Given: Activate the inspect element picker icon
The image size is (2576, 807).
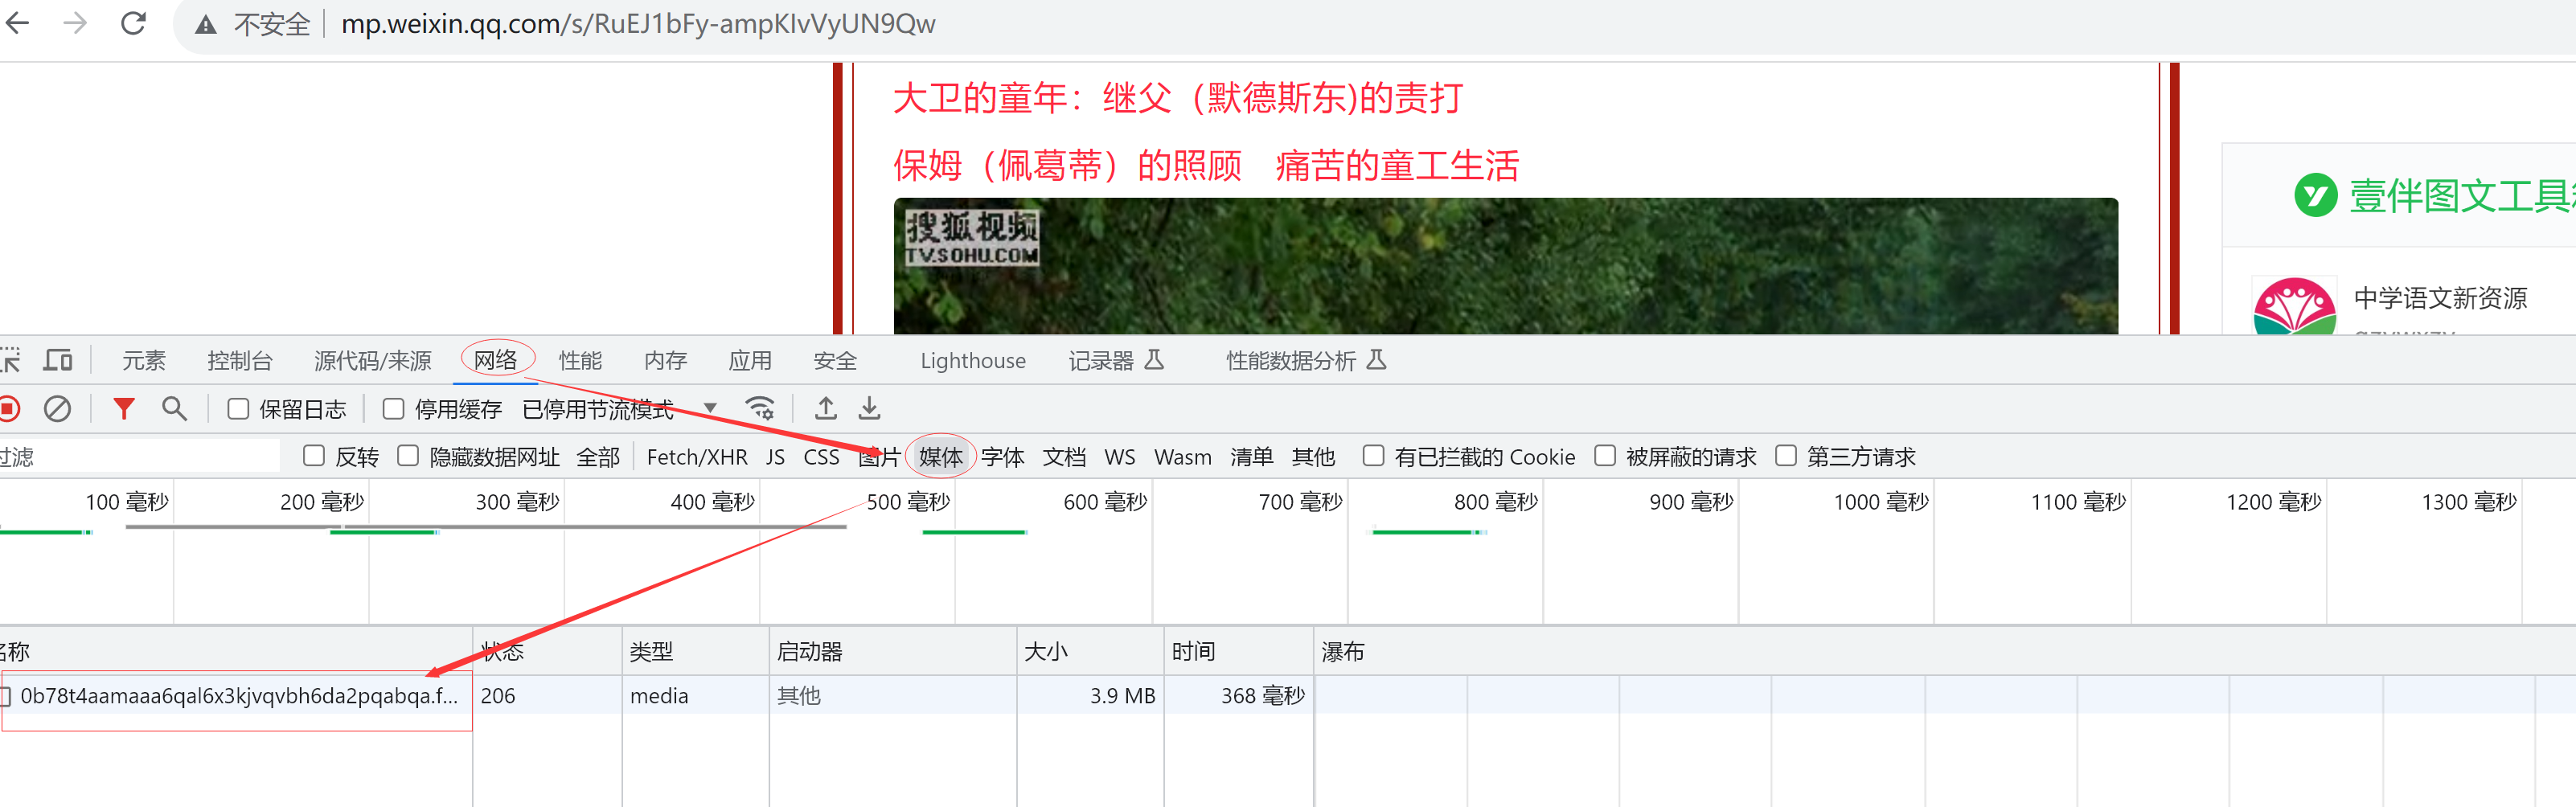Looking at the screenshot, I should click(10, 360).
